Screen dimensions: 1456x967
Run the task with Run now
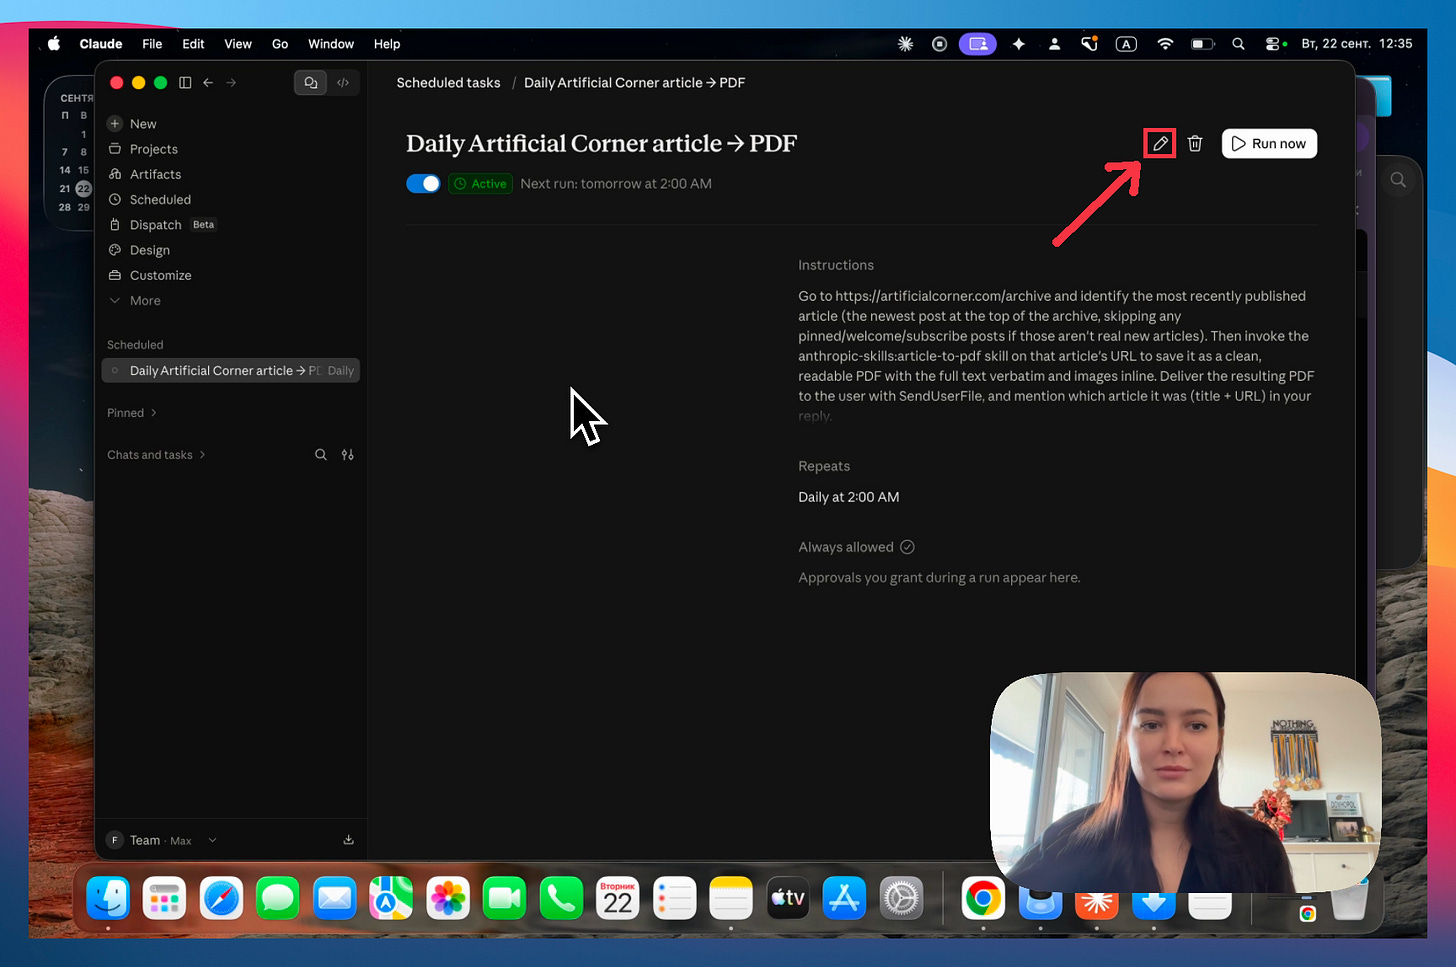[1269, 144]
